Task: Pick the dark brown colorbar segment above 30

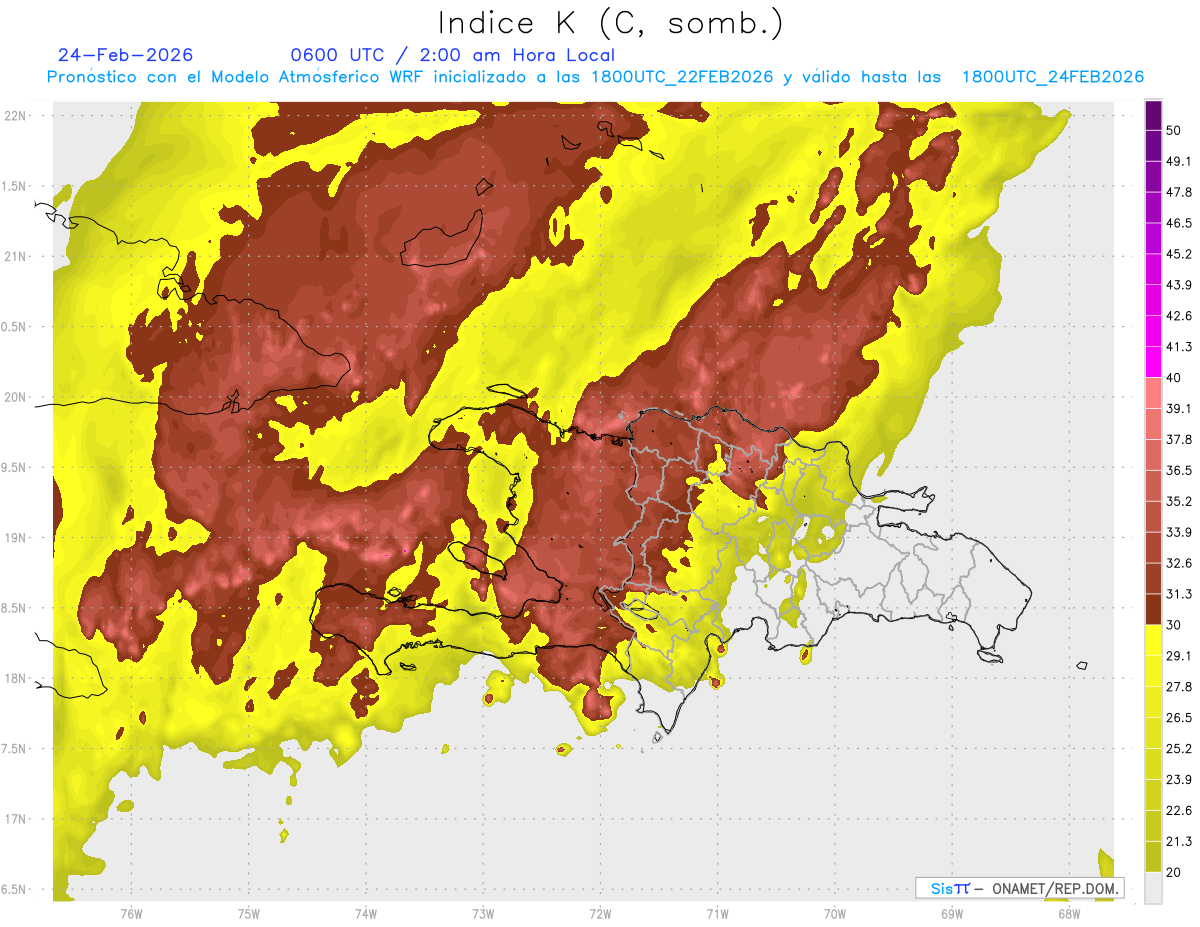Action: 1153,609
